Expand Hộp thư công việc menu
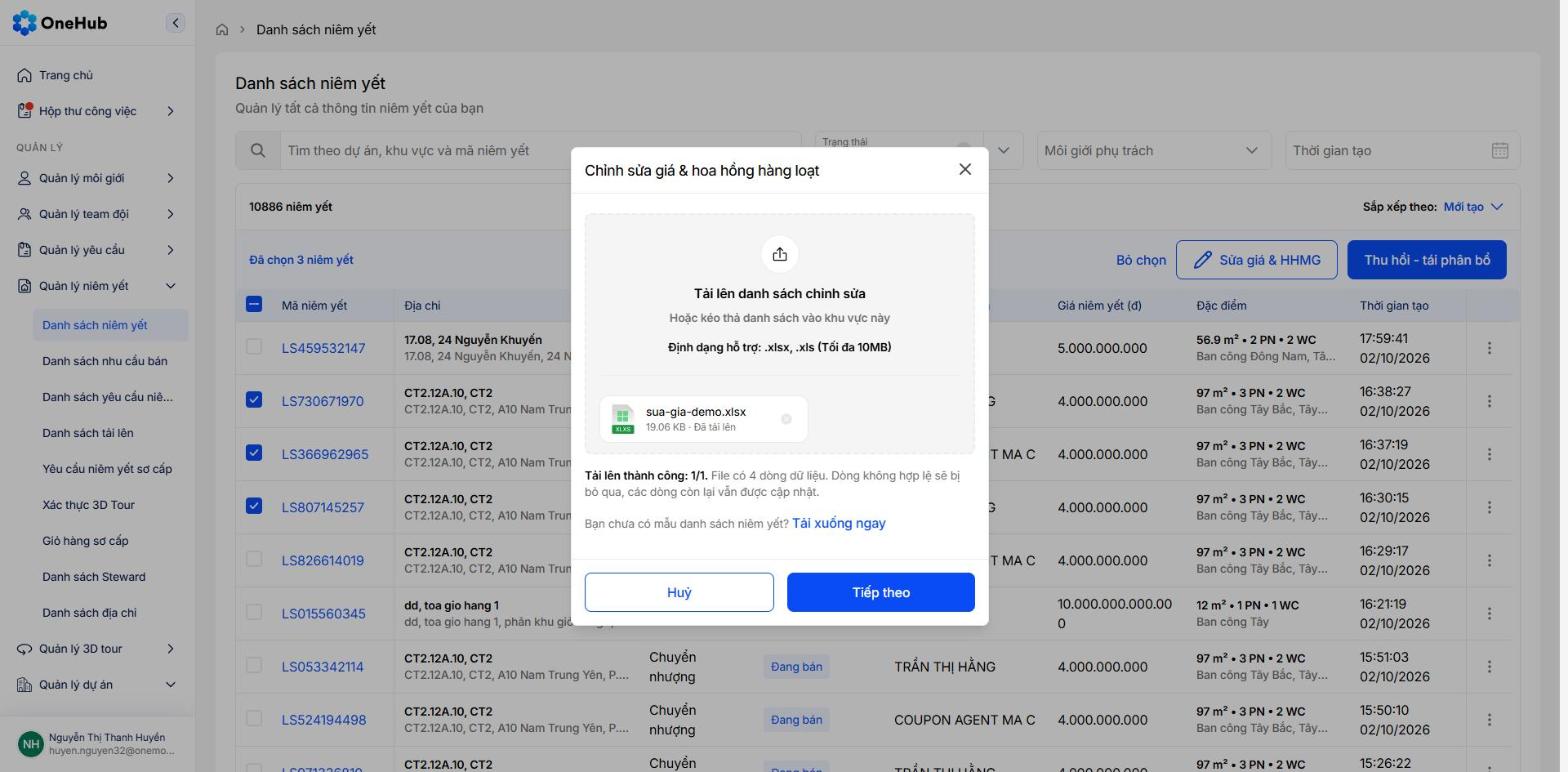Viewport: 1568px width, 772px height. (x=97, y=111)
